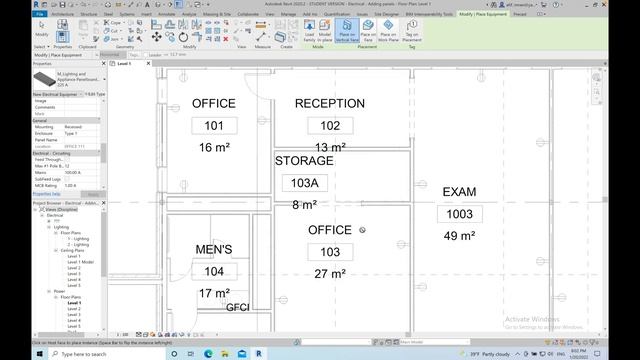Click the Create Similar icon
The image size is (640, 360).
pyautogui.click(x=280, y=38)
